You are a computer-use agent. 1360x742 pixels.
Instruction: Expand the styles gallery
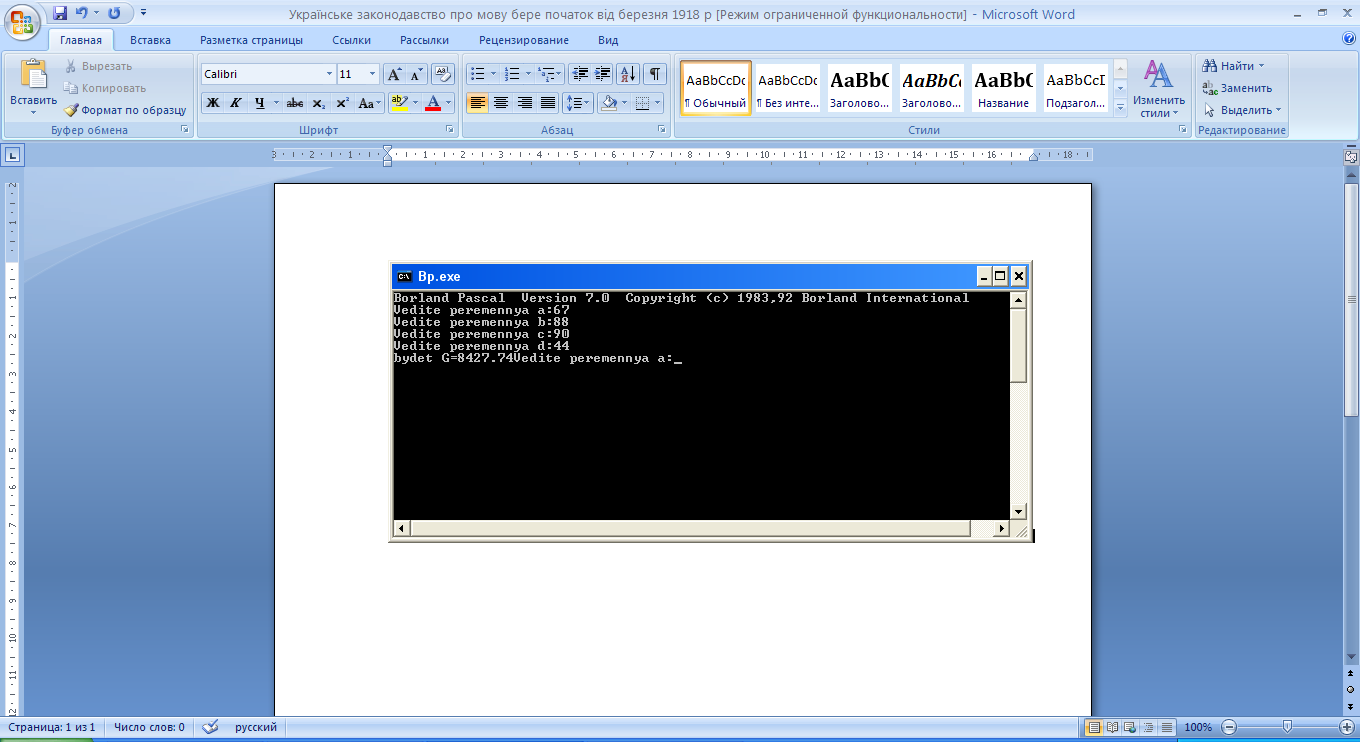tap(1120, 107)
